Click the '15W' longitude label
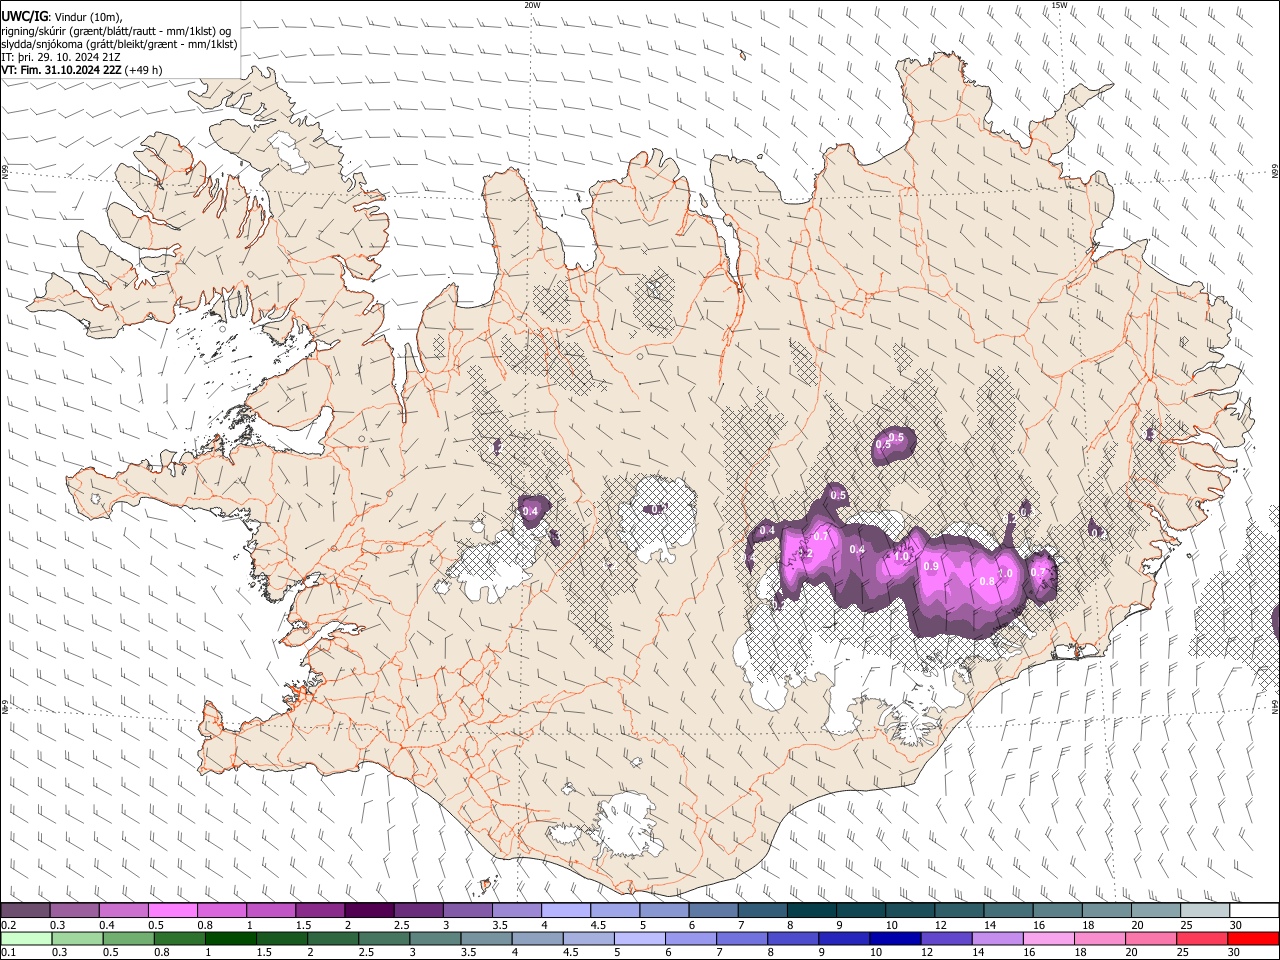Viewport: 1280px width, 960px height. click(1059, 5)
